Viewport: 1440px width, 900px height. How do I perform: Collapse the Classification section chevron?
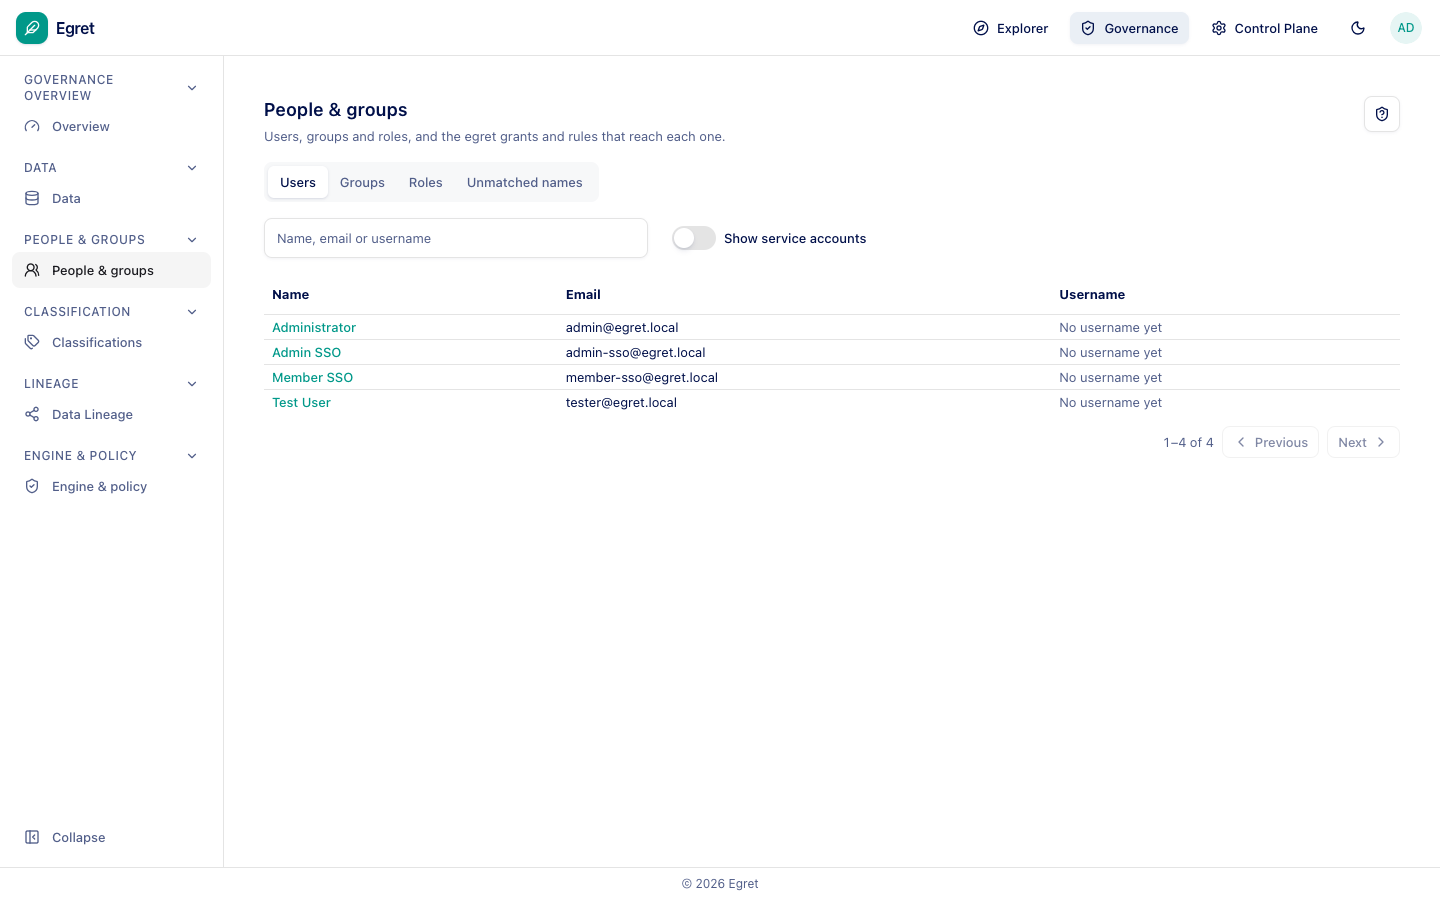pos(192,312)
